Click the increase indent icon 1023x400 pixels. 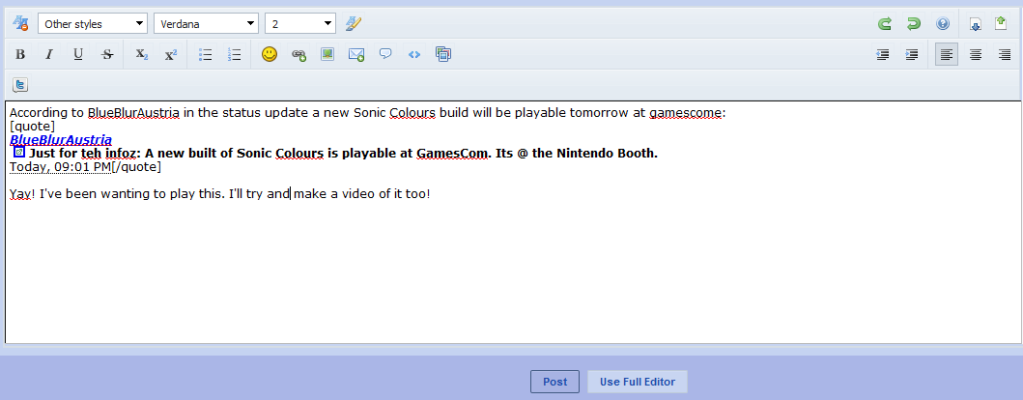(912, 54)
